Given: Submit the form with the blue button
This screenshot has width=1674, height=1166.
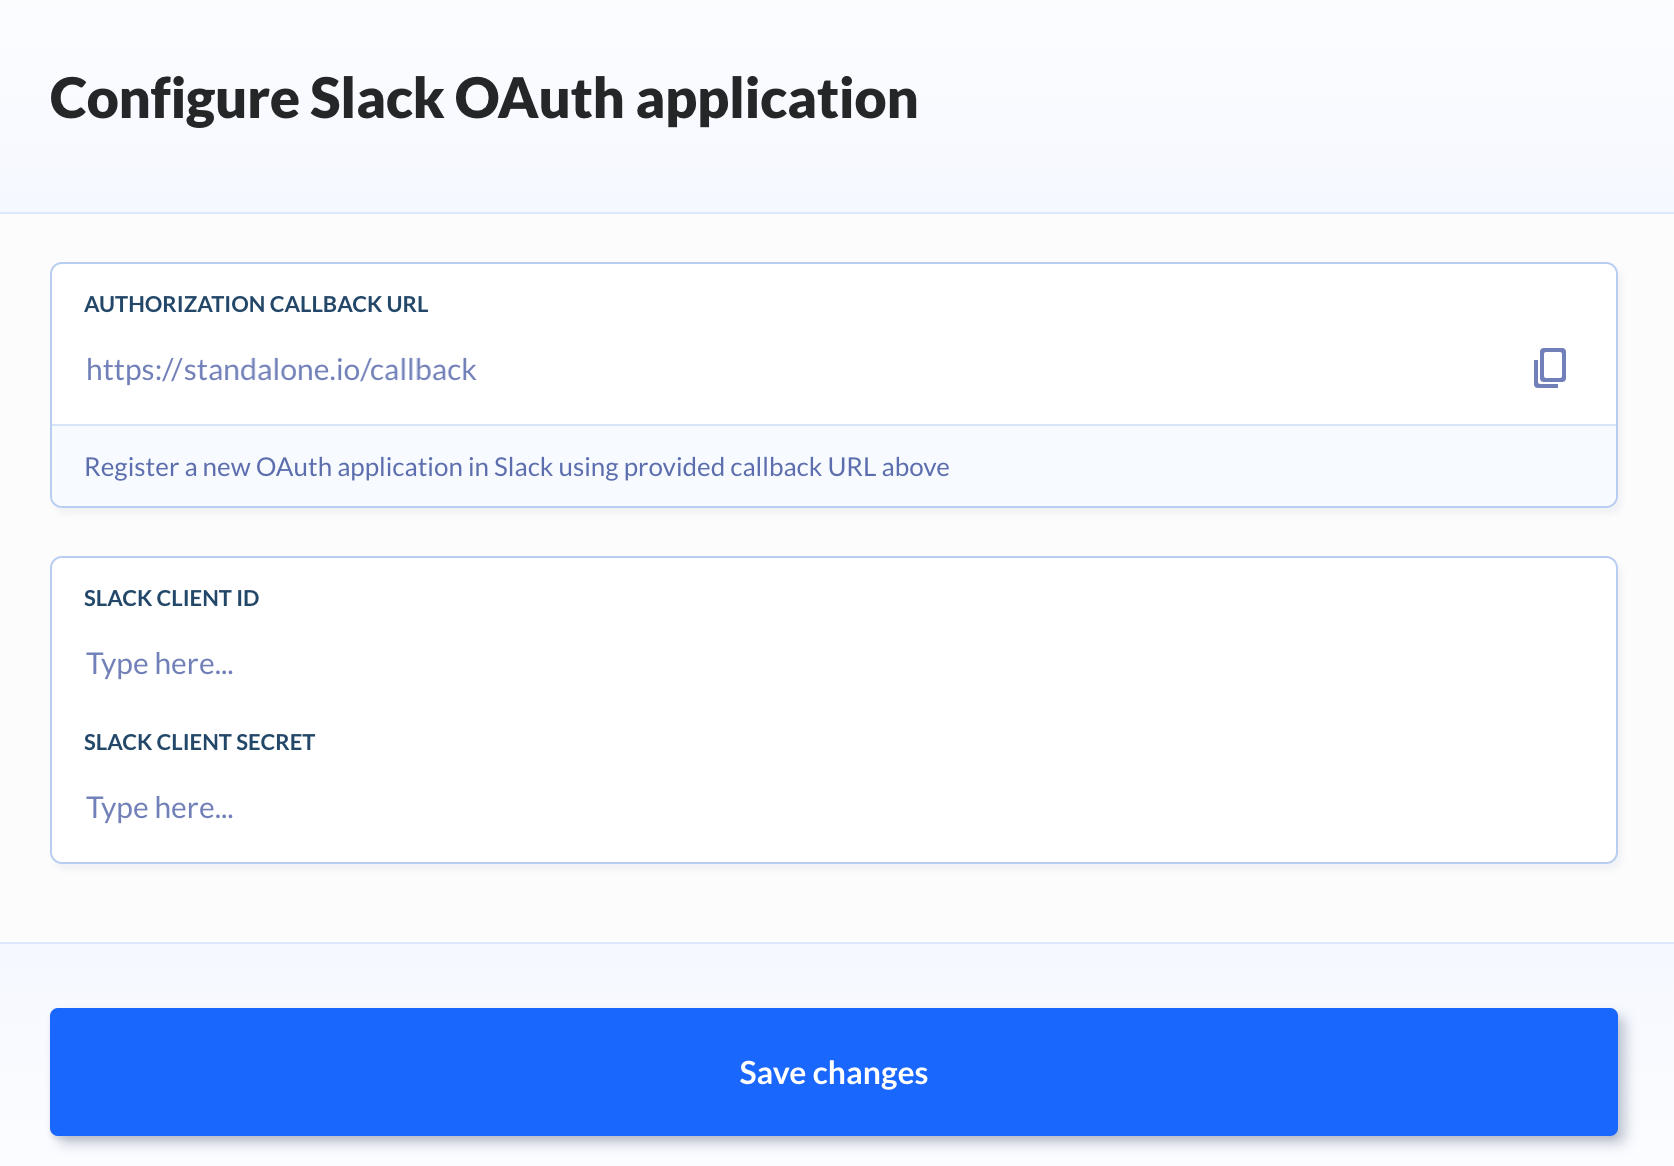Looking at the screenshot, I should click(x=833, y=1071).
